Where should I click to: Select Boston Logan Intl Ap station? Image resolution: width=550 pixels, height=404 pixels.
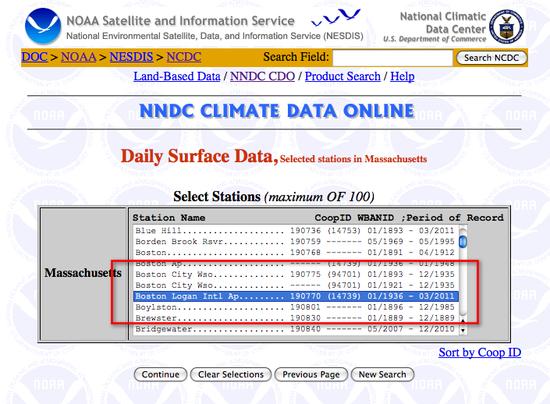[295, 296]
